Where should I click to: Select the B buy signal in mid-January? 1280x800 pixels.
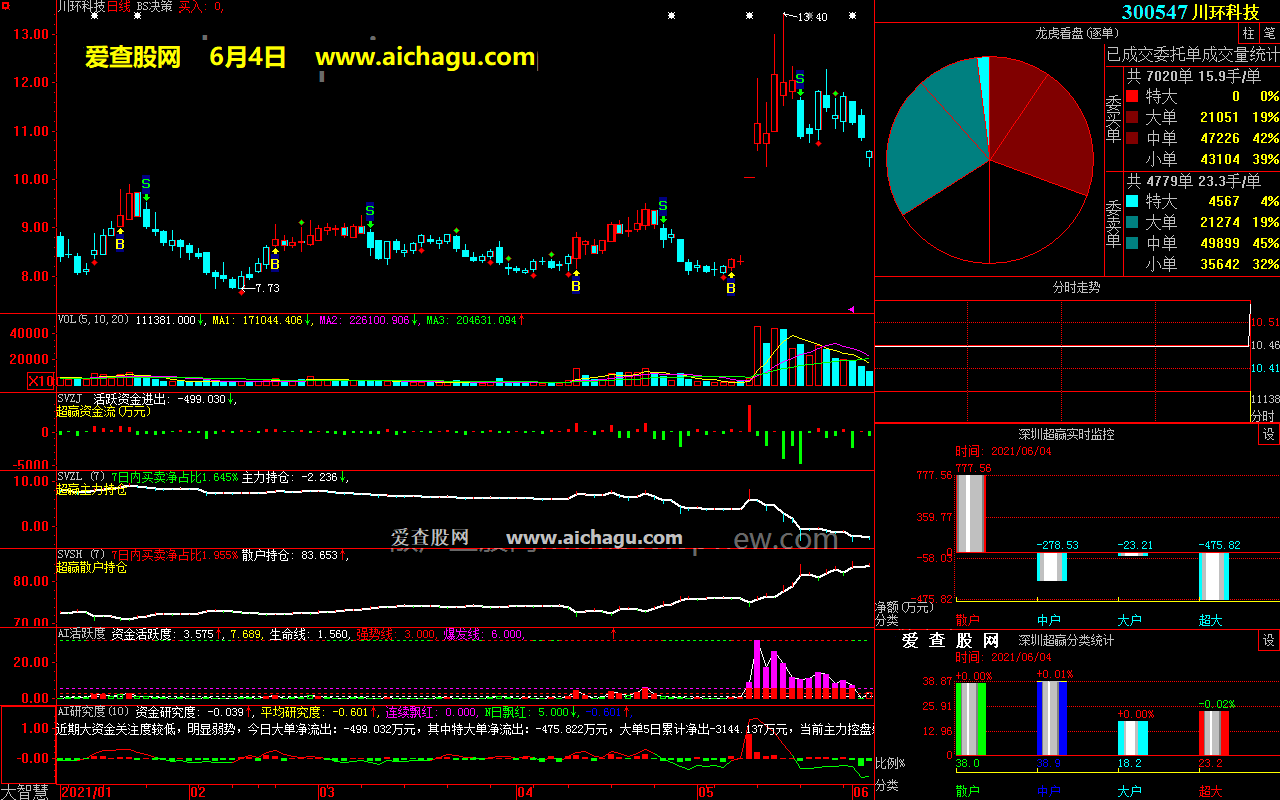click(120, 243)
